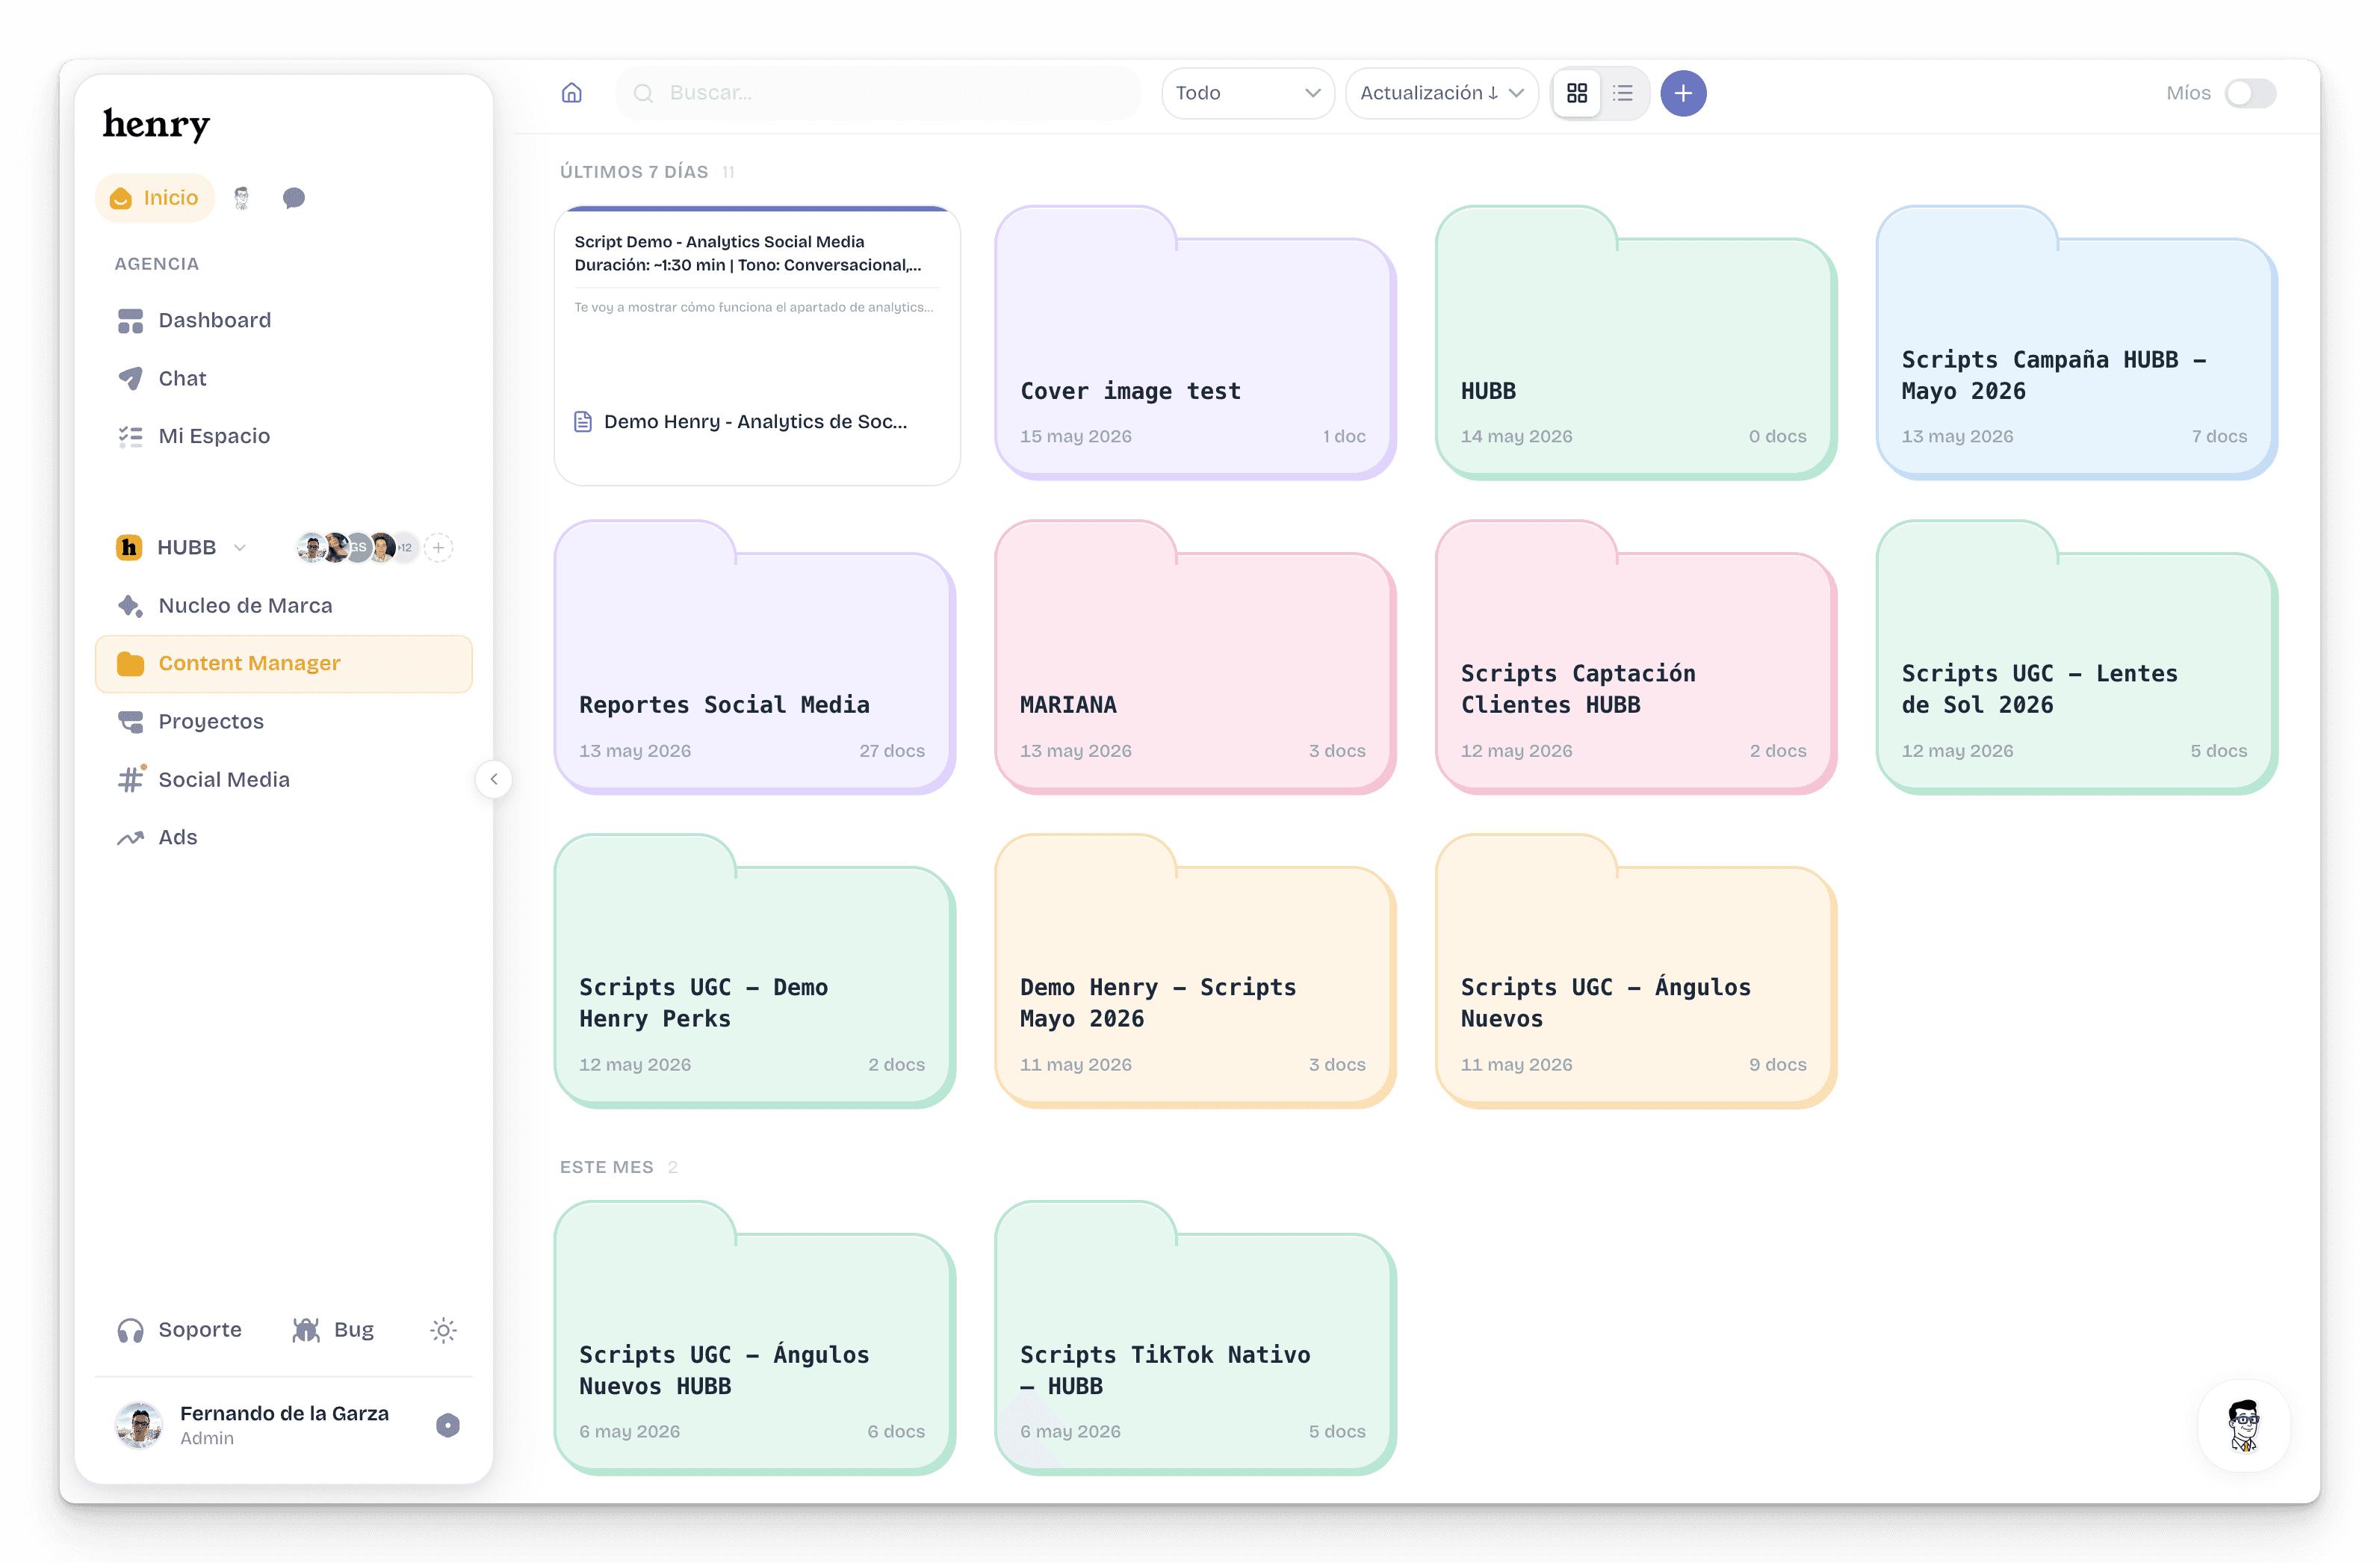This screenshot has width=2380, height=1563.
Task: Click the Dashboard icon
Action: pyautogui.click(x=130, y=320)
